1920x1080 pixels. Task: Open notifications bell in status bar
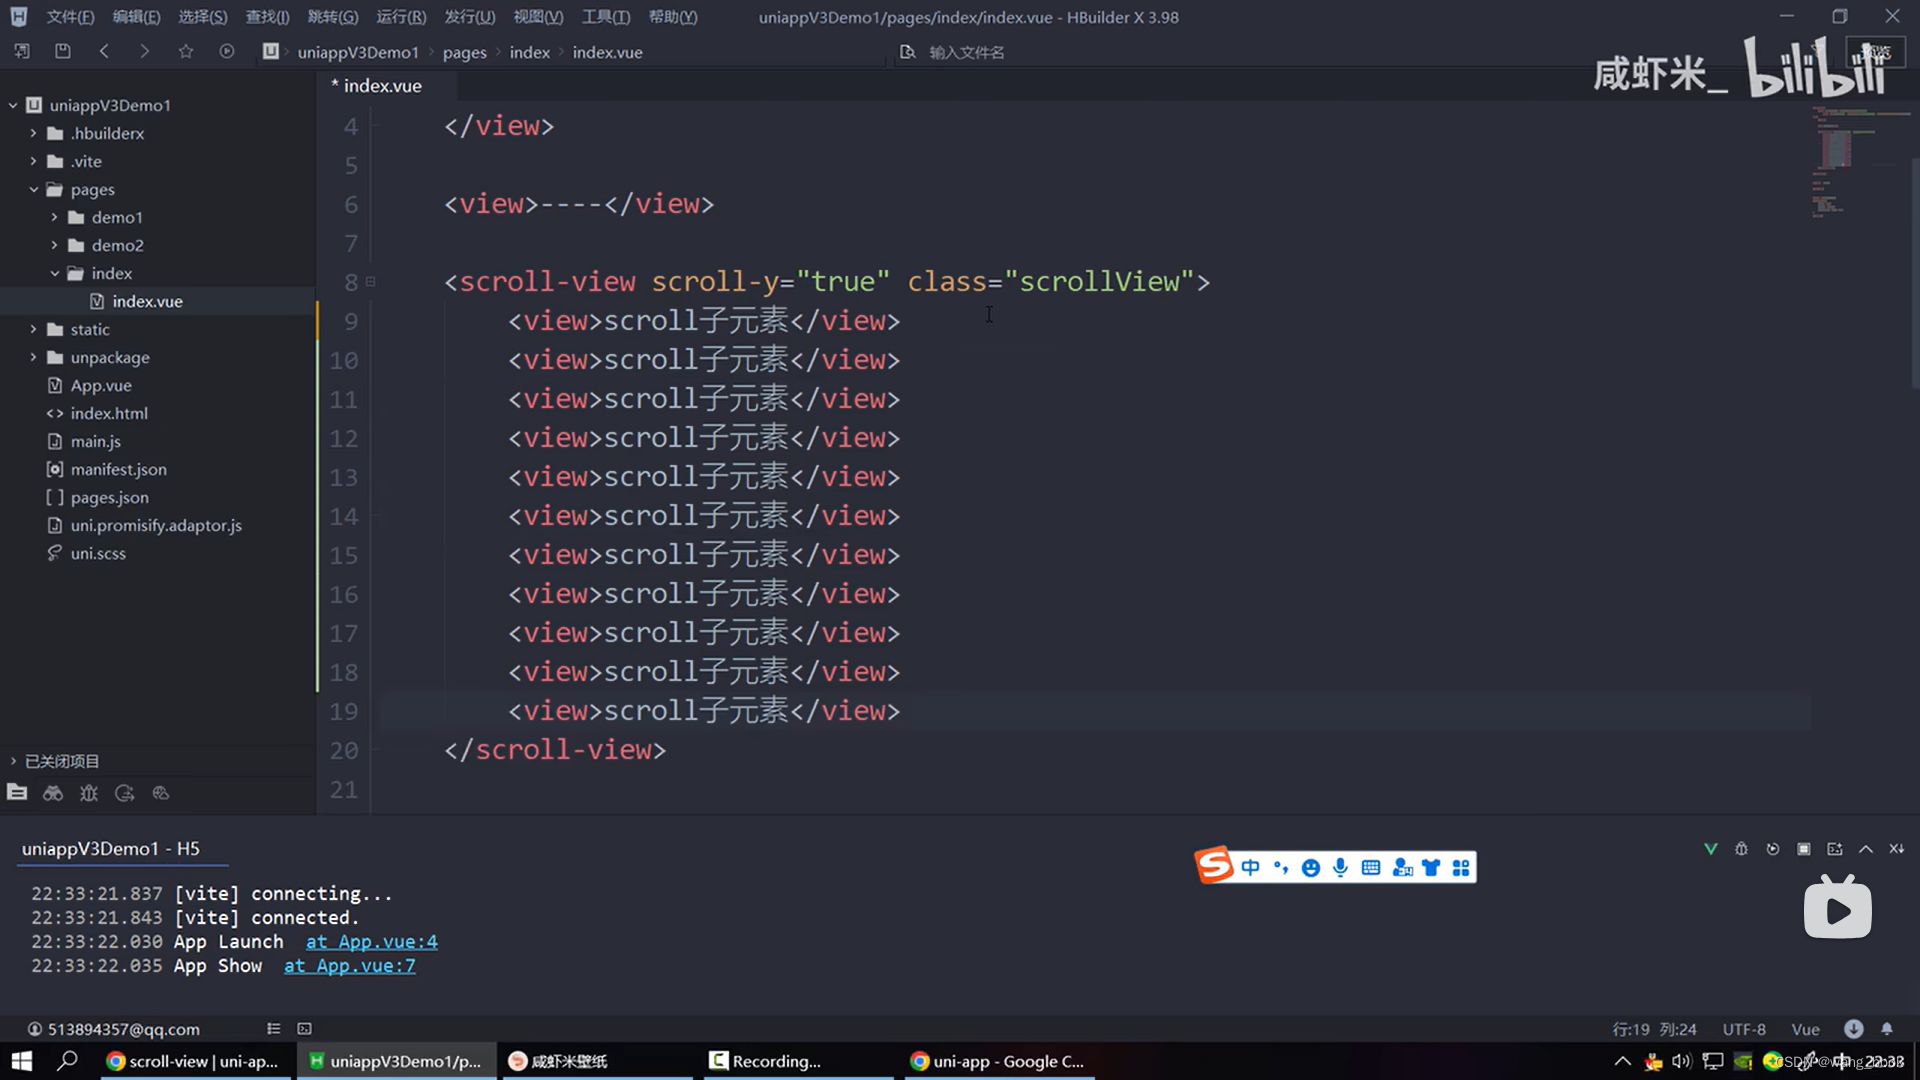point(1887,1028)
